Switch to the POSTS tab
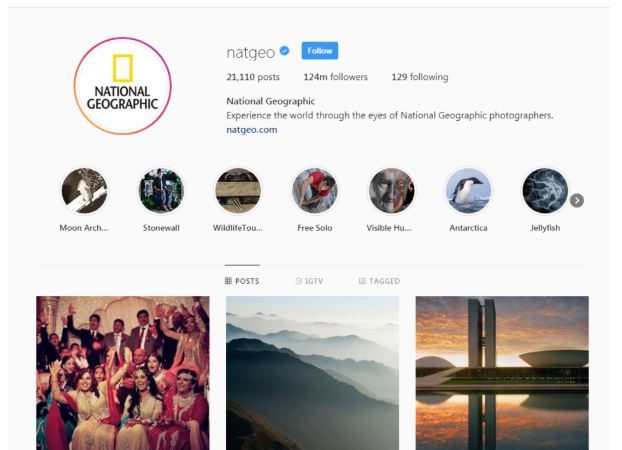Screen dimensions: 622x450 (x=242, y=281)
